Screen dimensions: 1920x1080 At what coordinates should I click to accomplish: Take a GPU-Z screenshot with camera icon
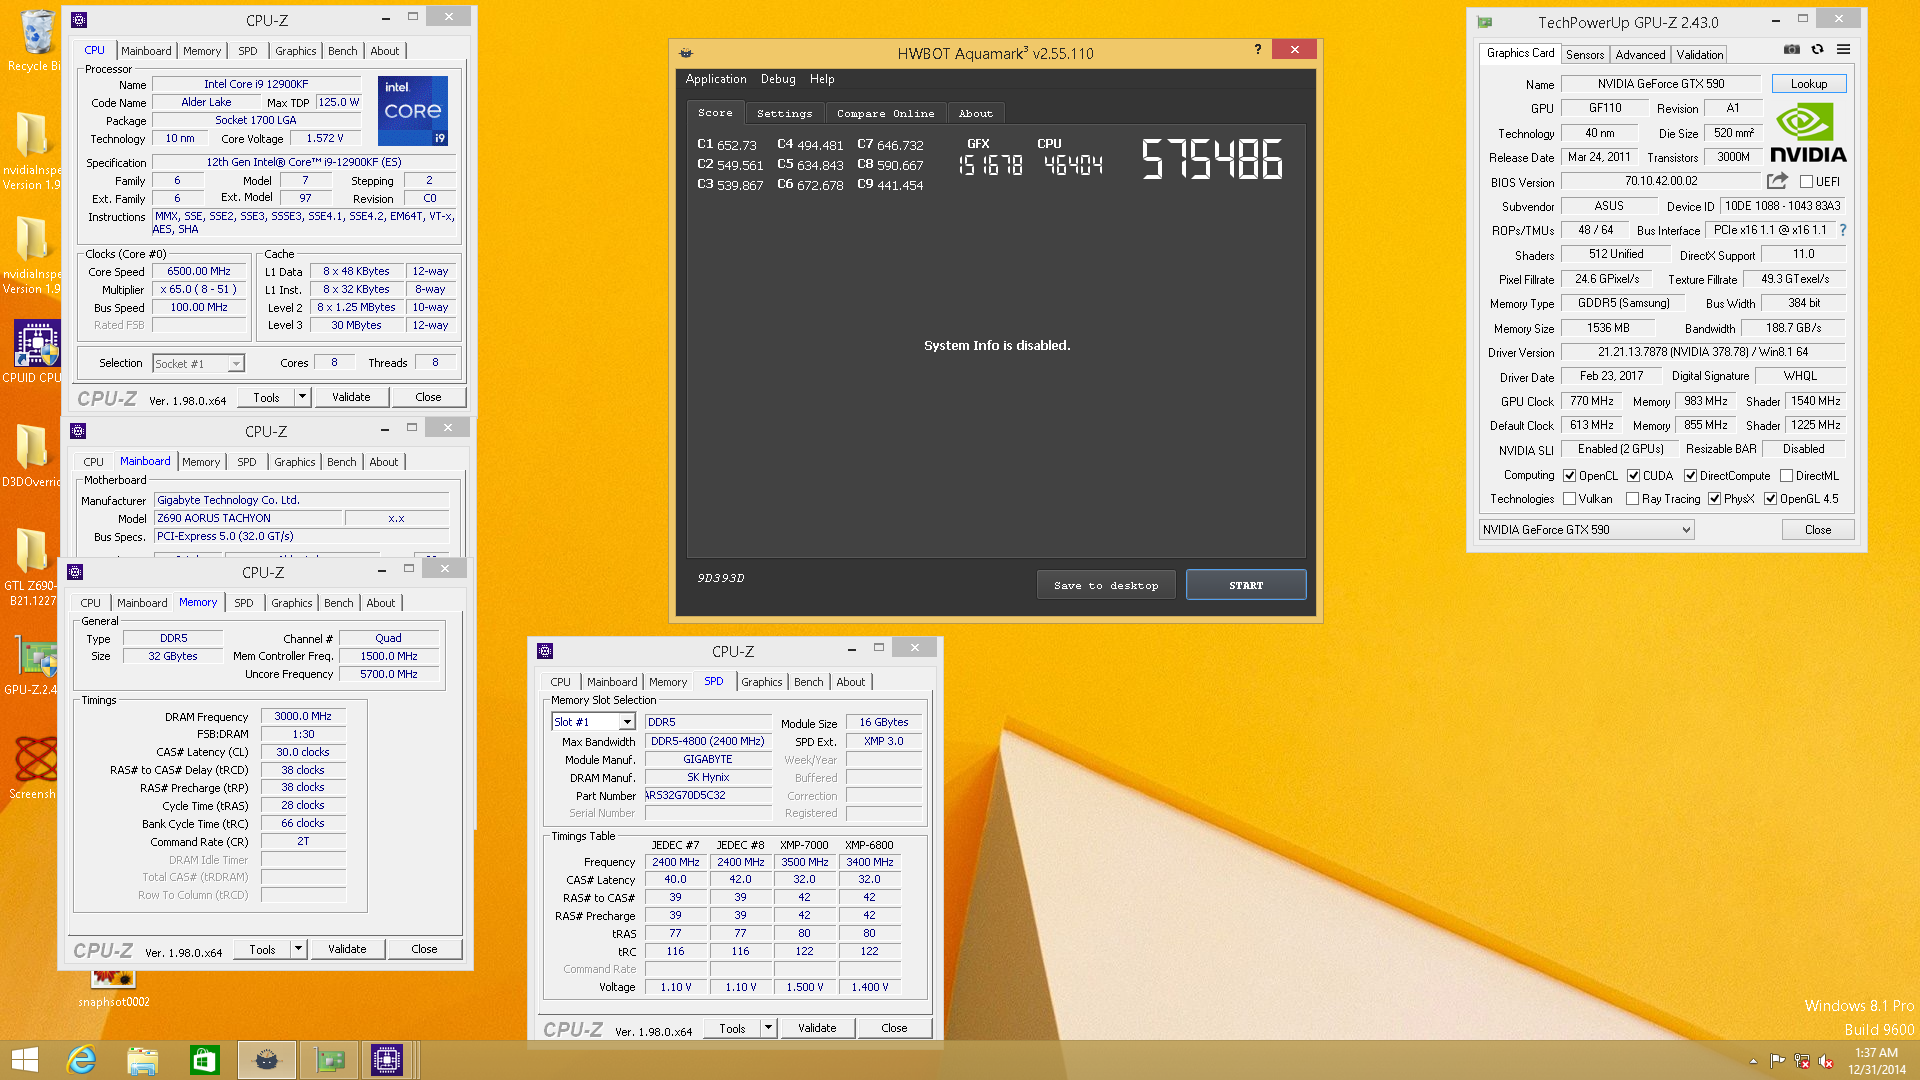pos(1792,49)
